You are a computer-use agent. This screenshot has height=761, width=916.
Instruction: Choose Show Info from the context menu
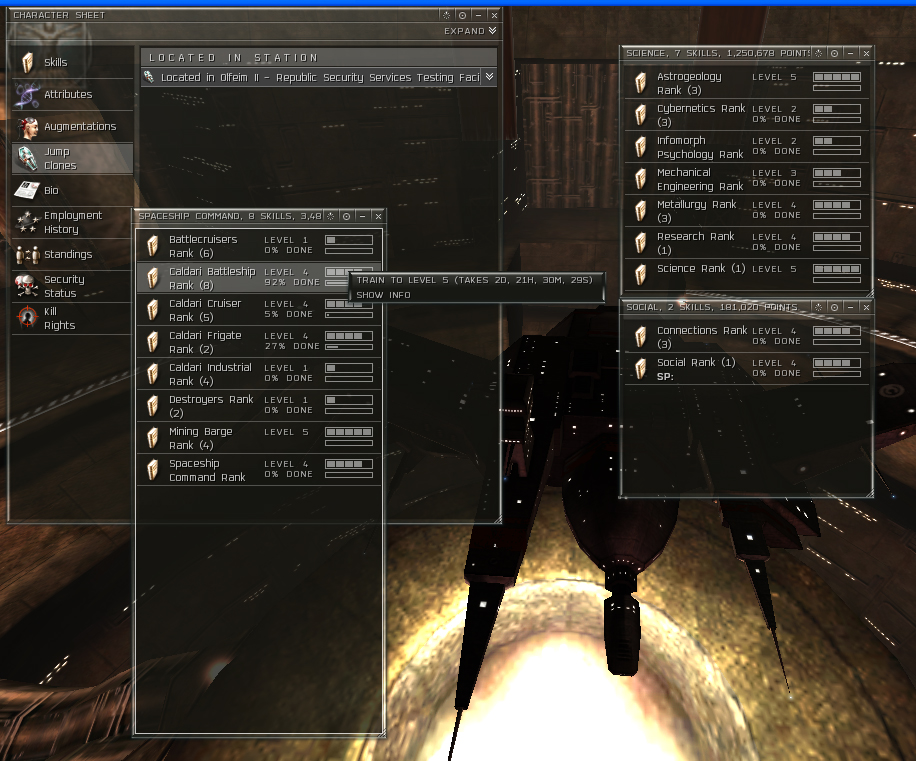[383, 295]
